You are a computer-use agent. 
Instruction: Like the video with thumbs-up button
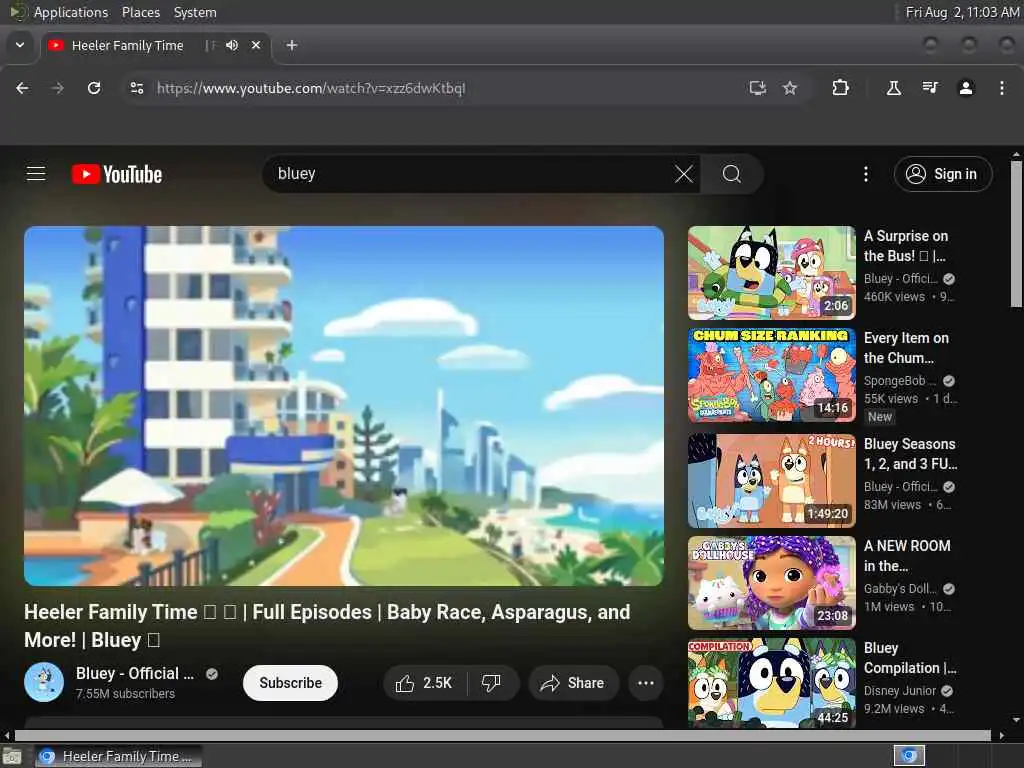click(x=424, y=683)
